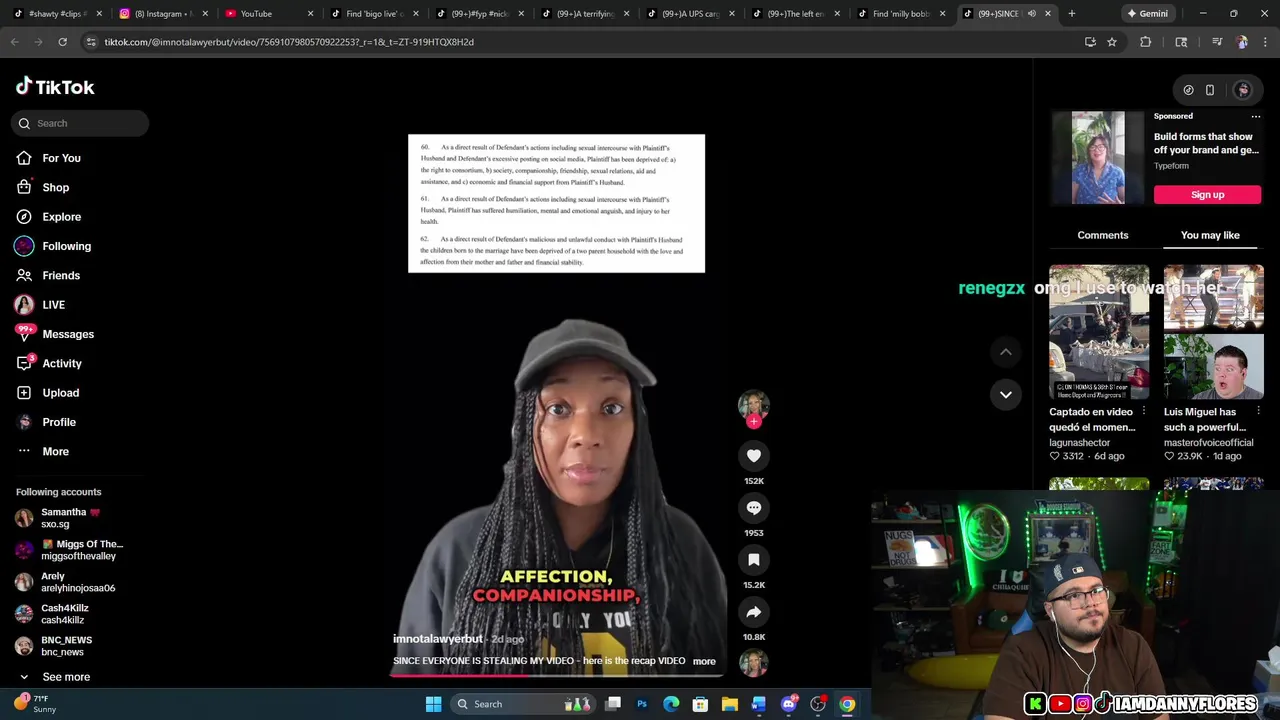
Task: Open profile avatar in TikTok top-right pill
Action: (x=1243, y=90)
